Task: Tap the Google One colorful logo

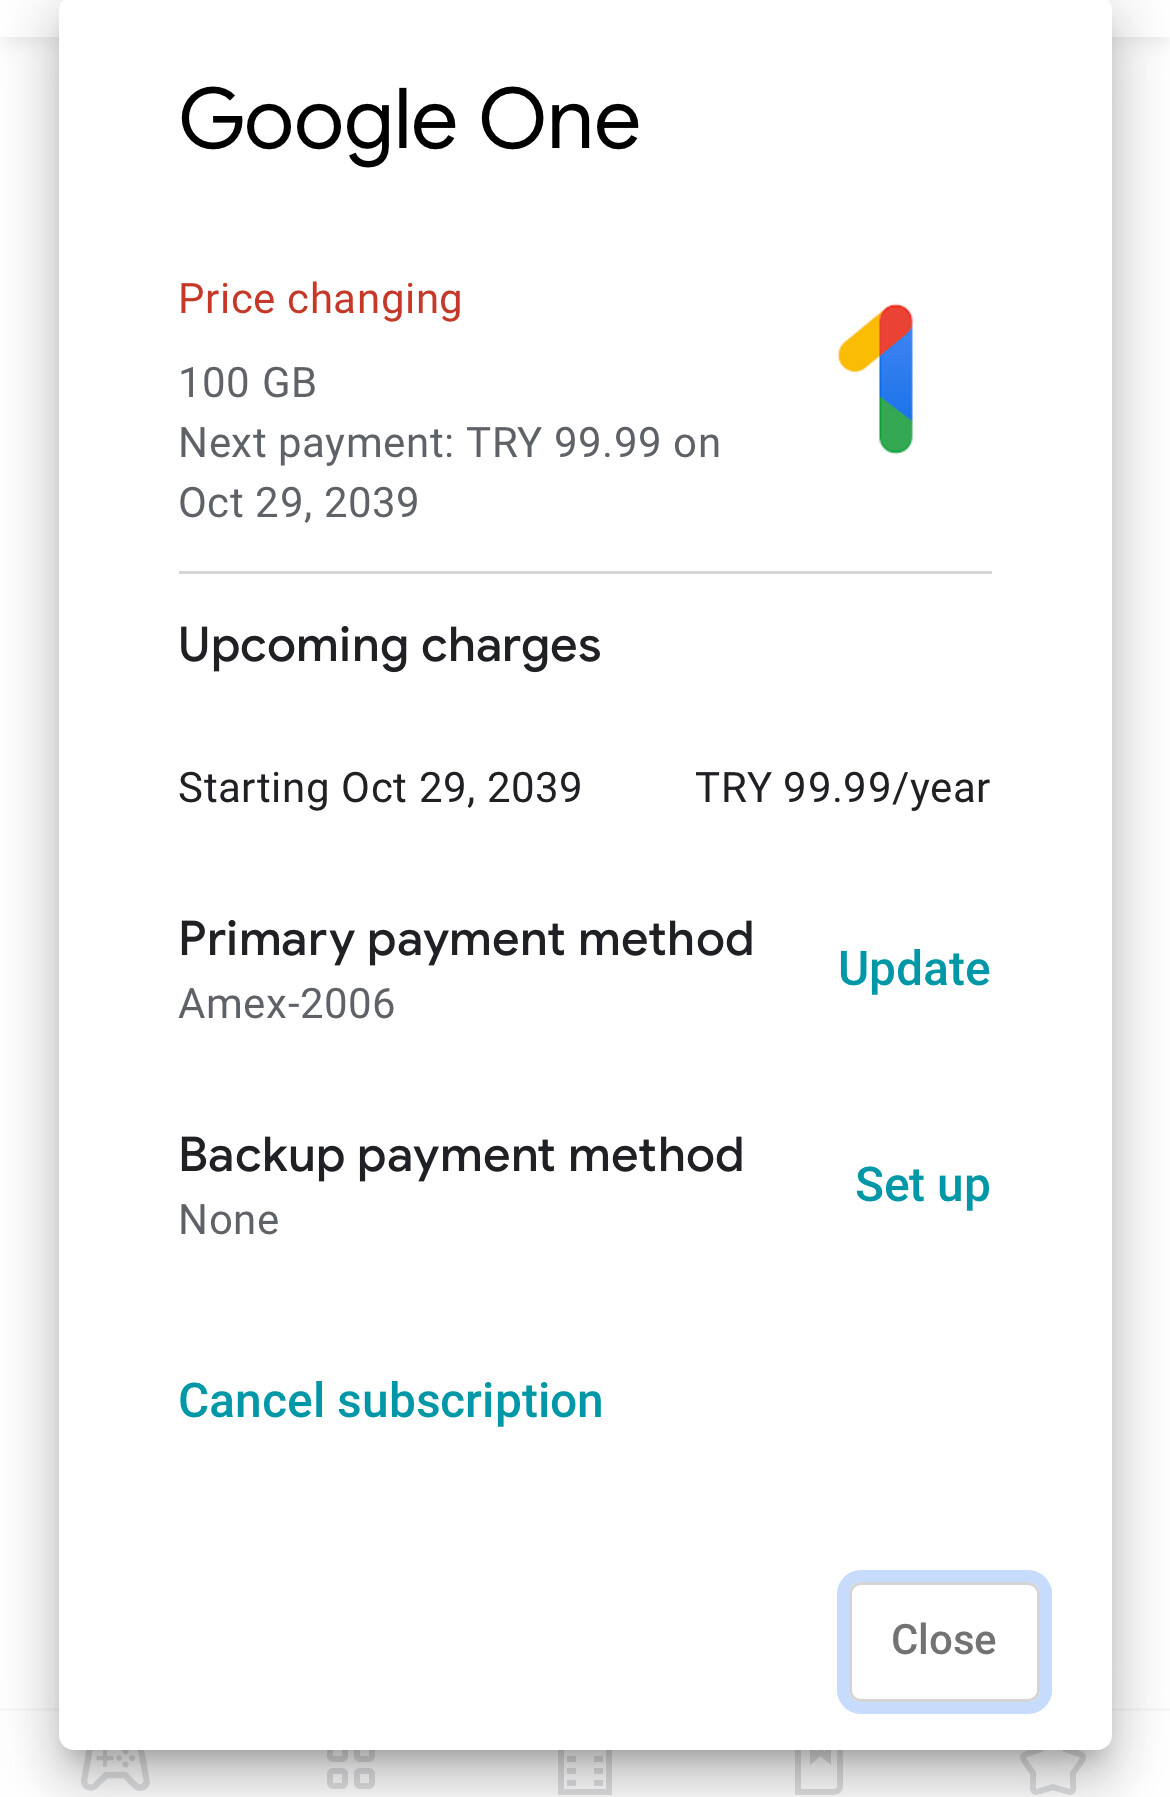Action: pyautogui.click(x=877, y=379)
